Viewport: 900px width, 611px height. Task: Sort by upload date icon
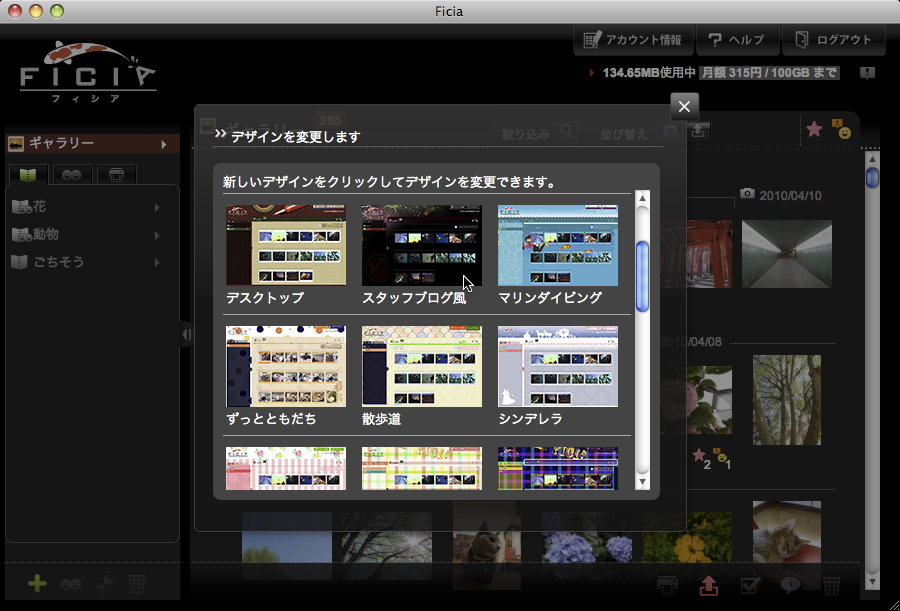tap(698, 132)
